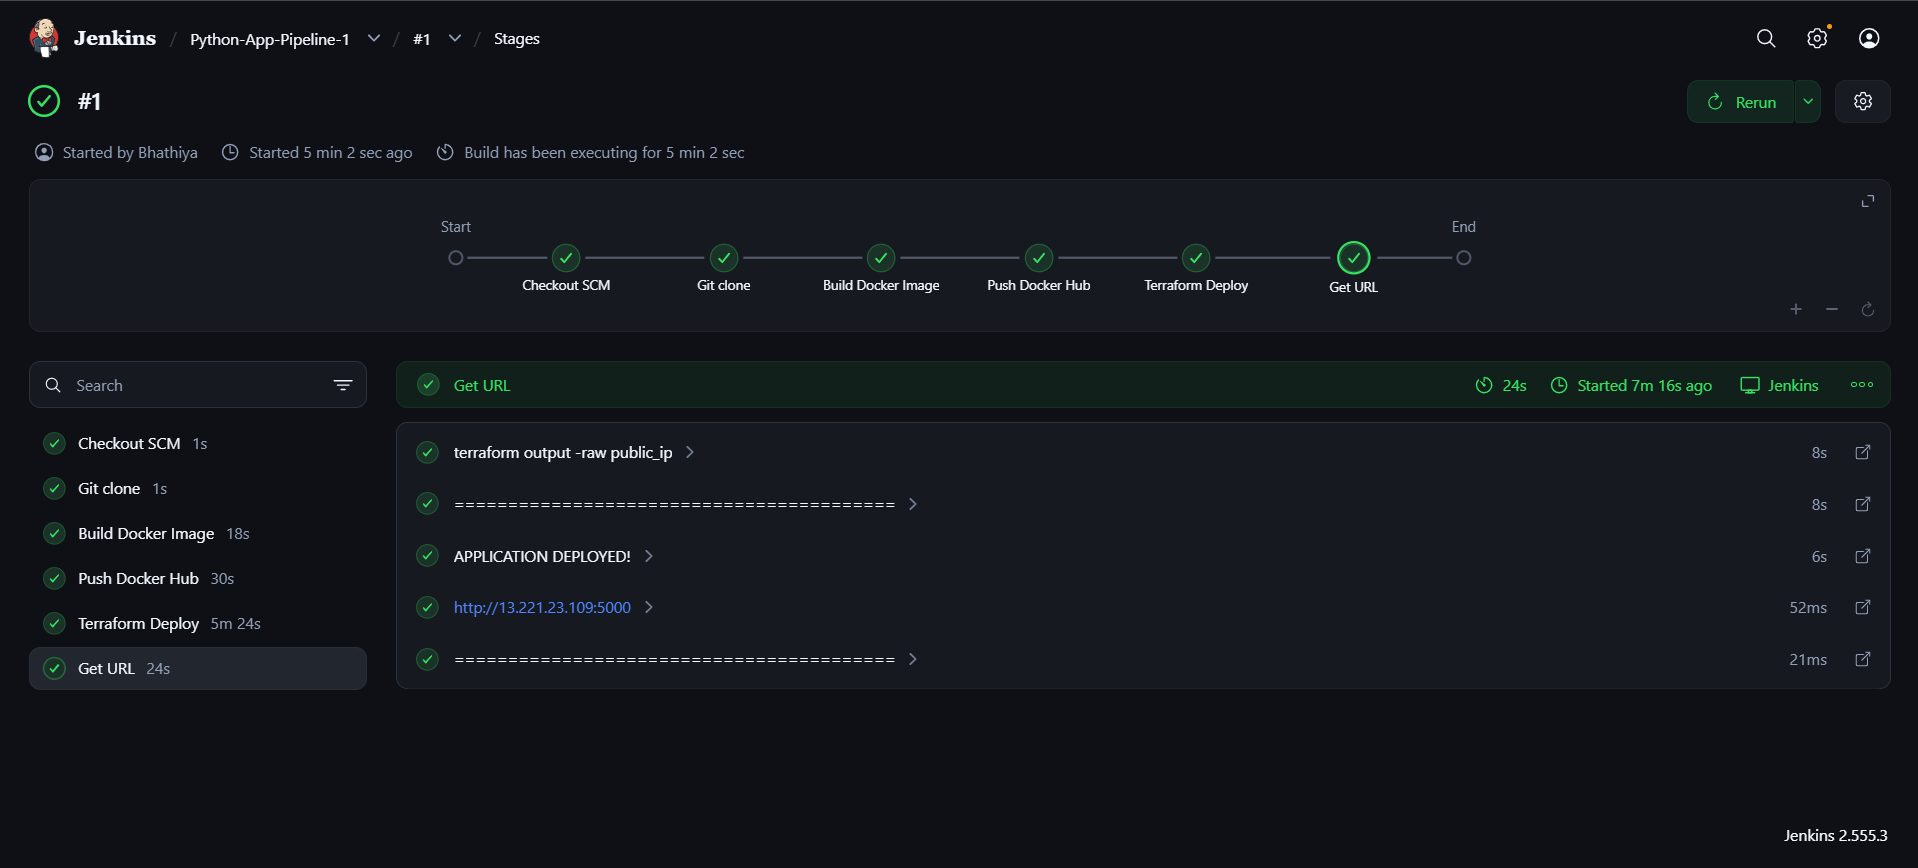
Task: Open the http://13.221.23.109:5000 link
Action: pos(542,607)
